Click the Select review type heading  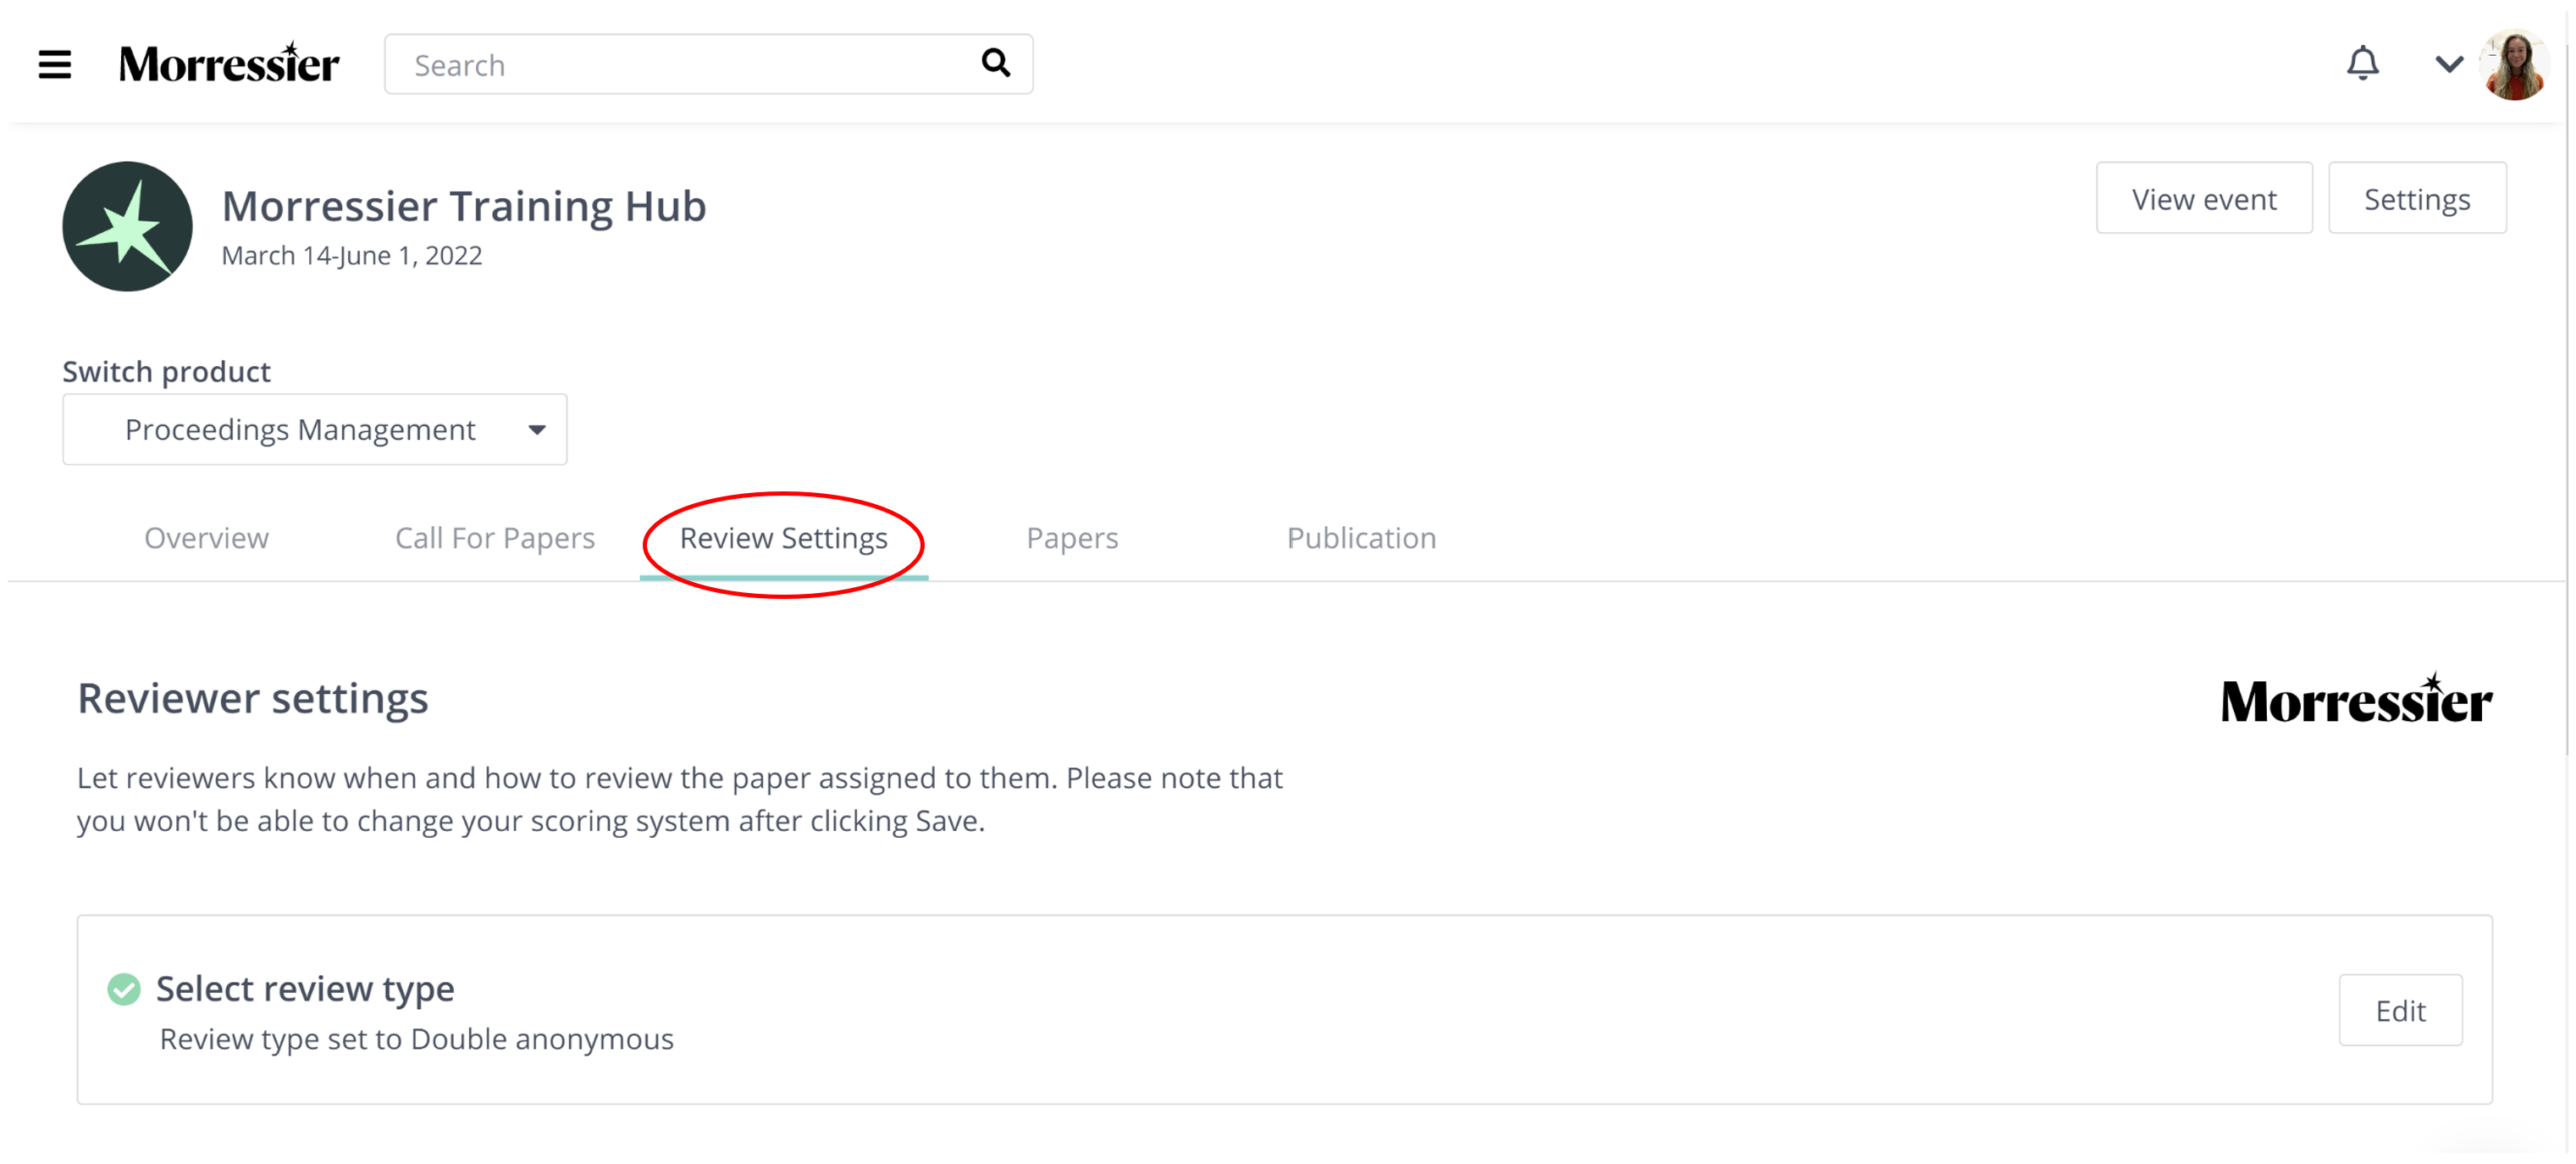click(305, 989)
